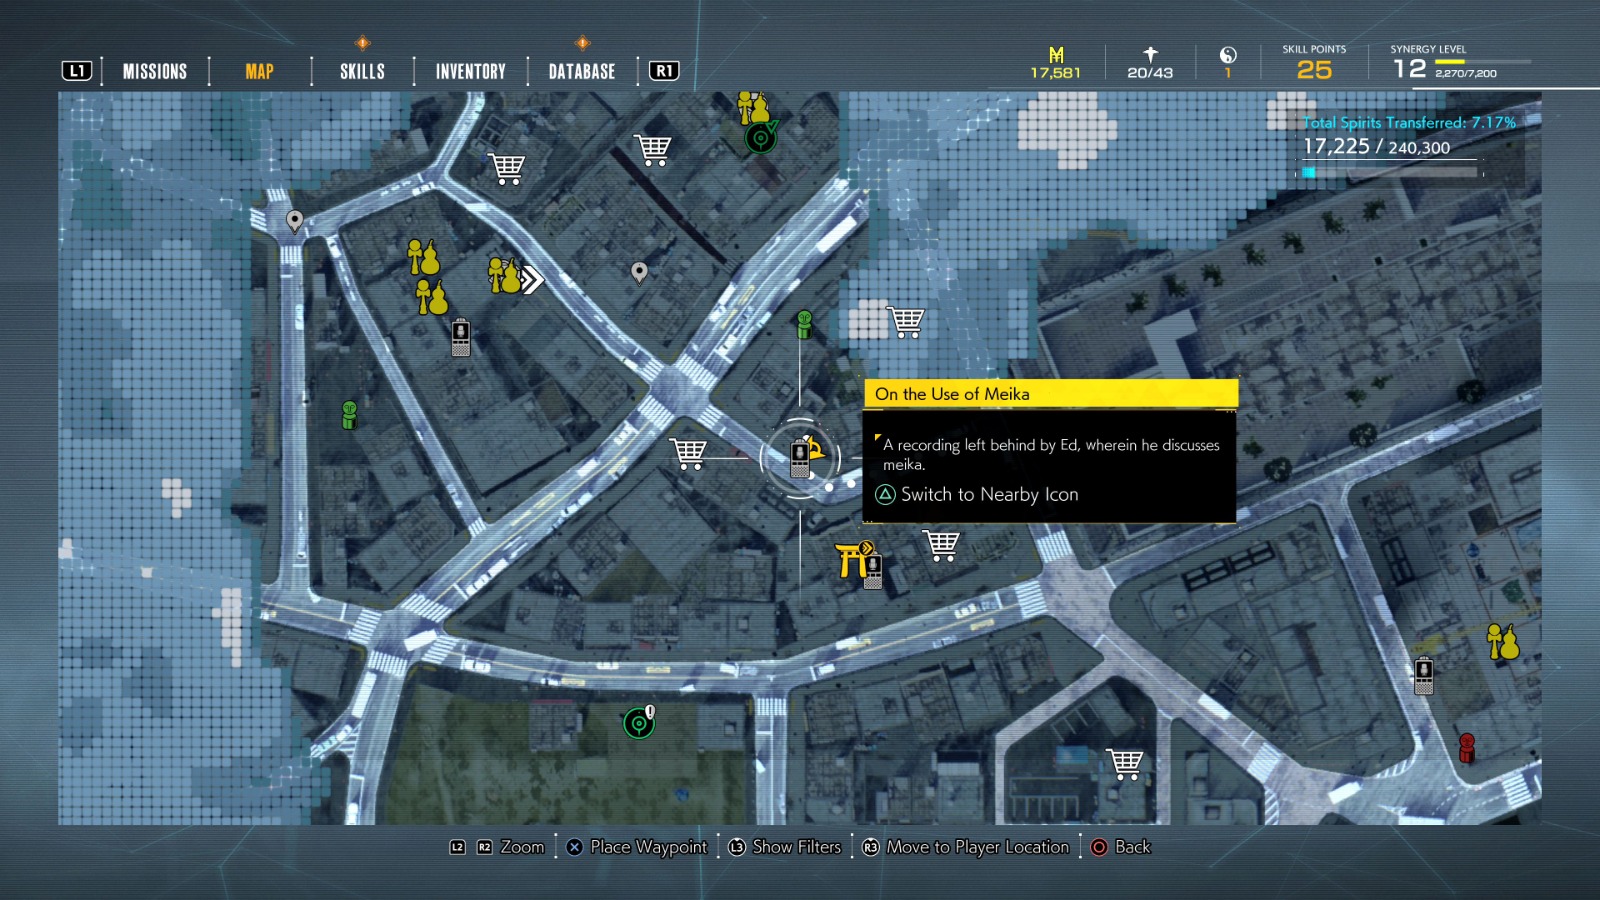Image resolution: width=1600 pixels, height=900 pixels.
Task: Activate Switch to Nearby Icon
Action: point(978,494)
